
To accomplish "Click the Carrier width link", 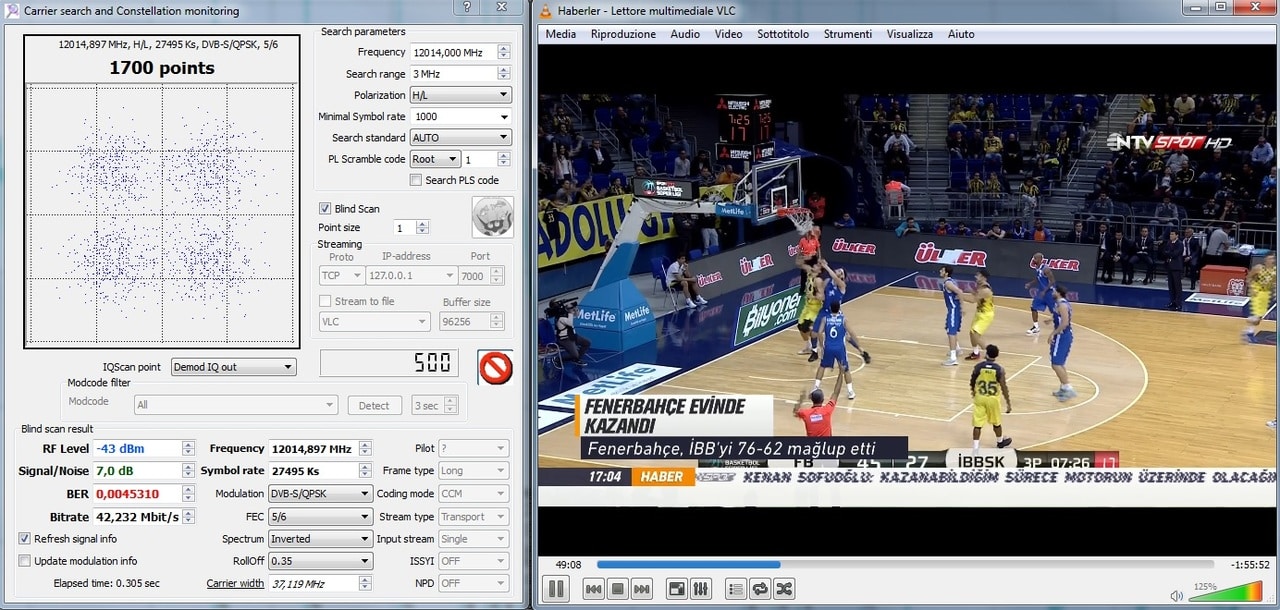I will click(x=235, y=583).
